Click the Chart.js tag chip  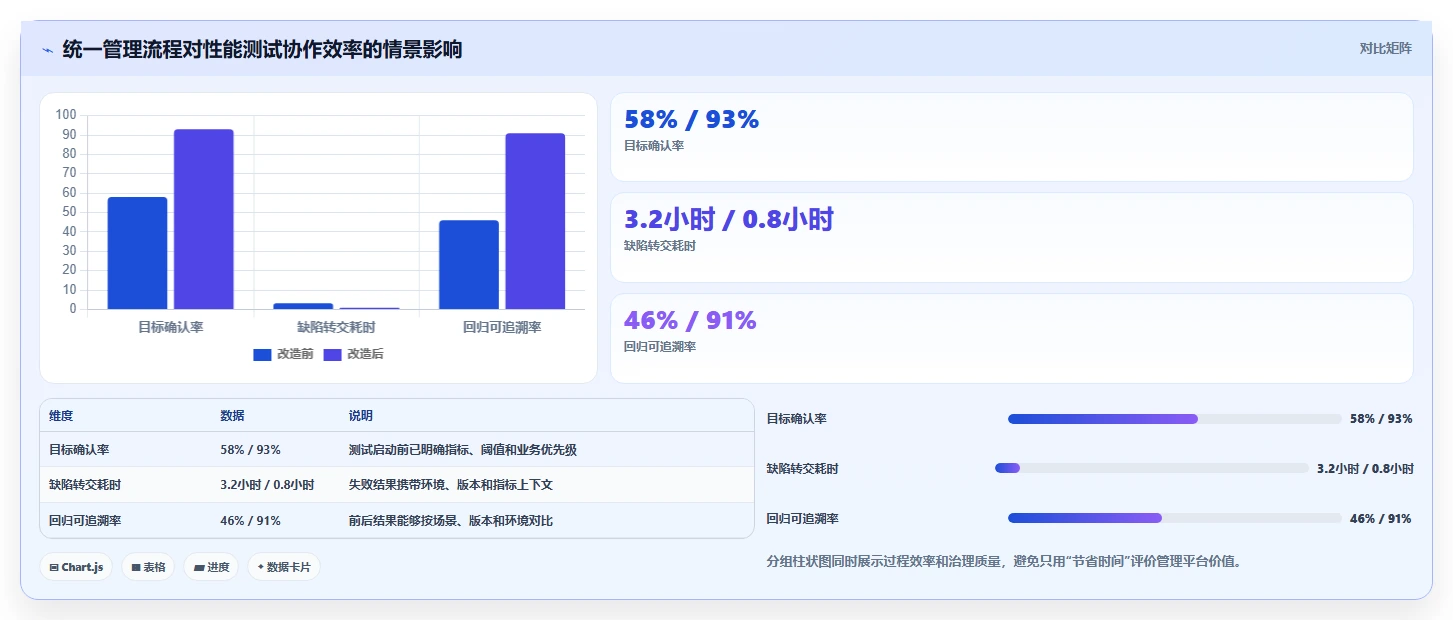click(x=76, y=567)
